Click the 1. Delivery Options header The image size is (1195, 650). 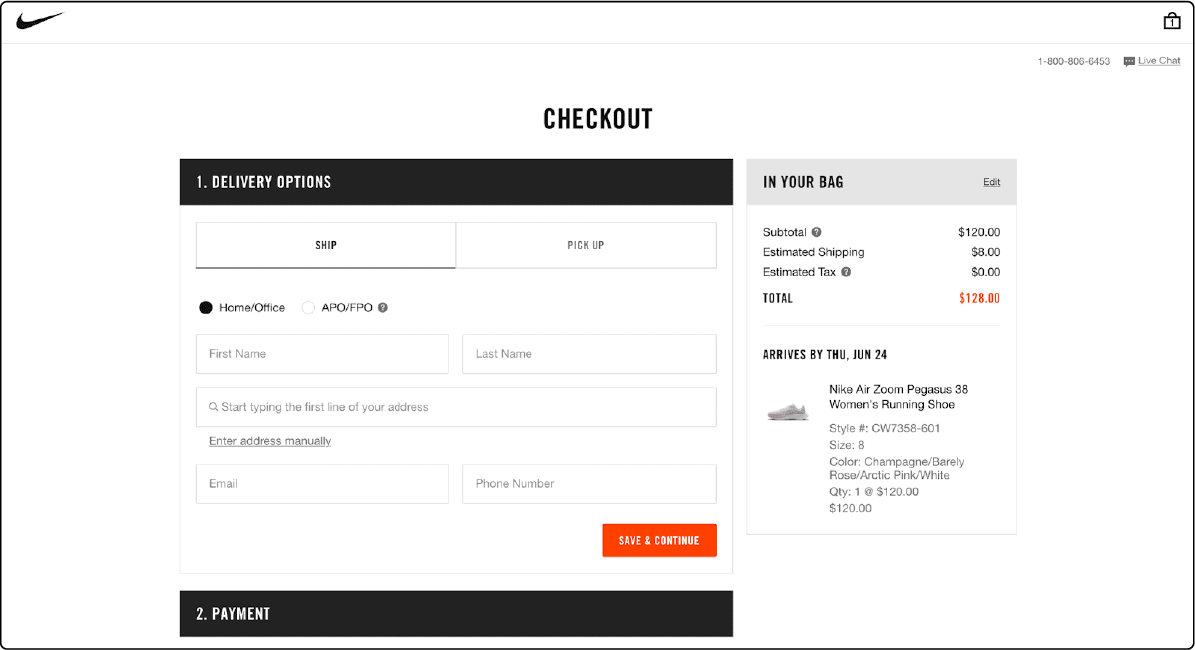coord(457,182)
